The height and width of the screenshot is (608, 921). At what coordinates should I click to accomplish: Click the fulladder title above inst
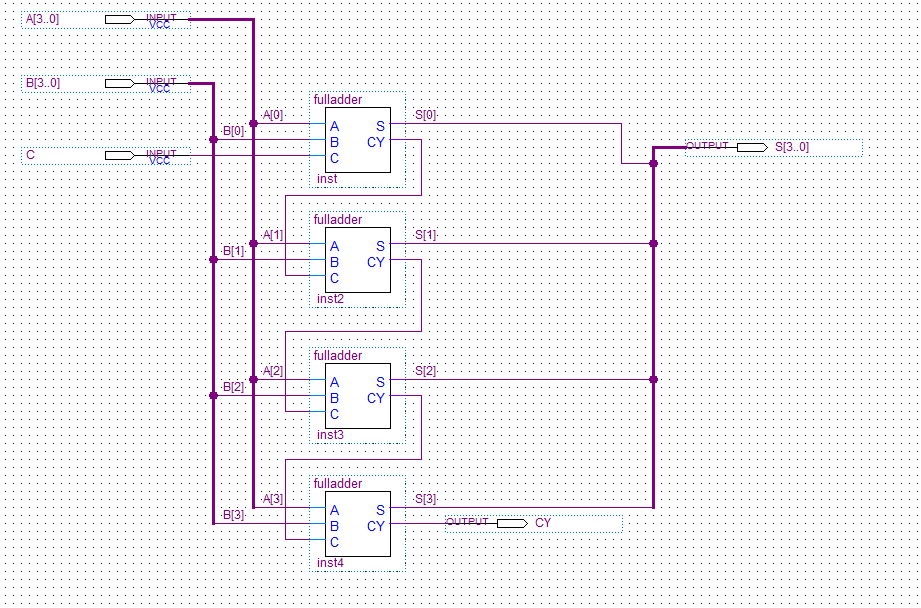pyautogui.click(x=338, y=100)
